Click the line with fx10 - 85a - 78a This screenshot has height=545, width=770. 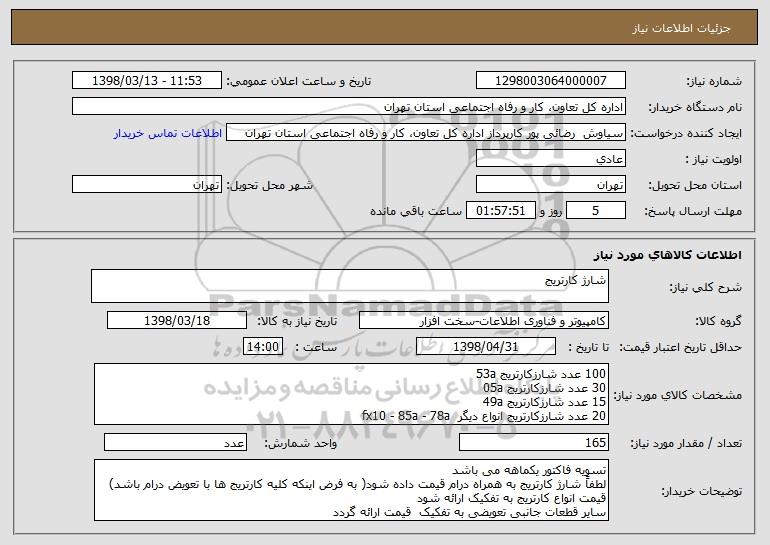tap(484, 416)
